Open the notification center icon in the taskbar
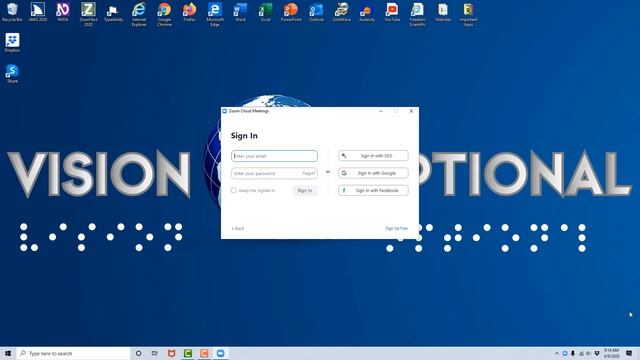The image size is (640, 360). [x=629, y=353]
